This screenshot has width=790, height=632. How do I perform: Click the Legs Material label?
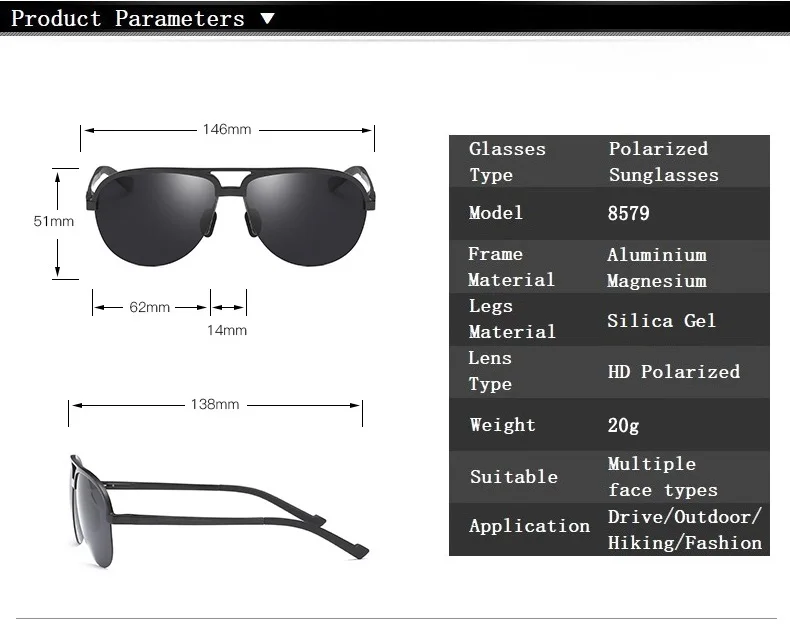pyautogui.click(x=512, y=319)
